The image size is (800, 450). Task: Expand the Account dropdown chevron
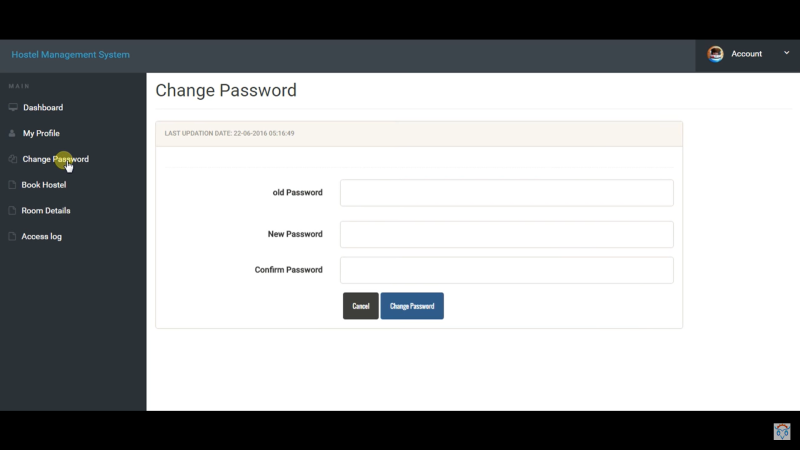(x=786, y=53)
